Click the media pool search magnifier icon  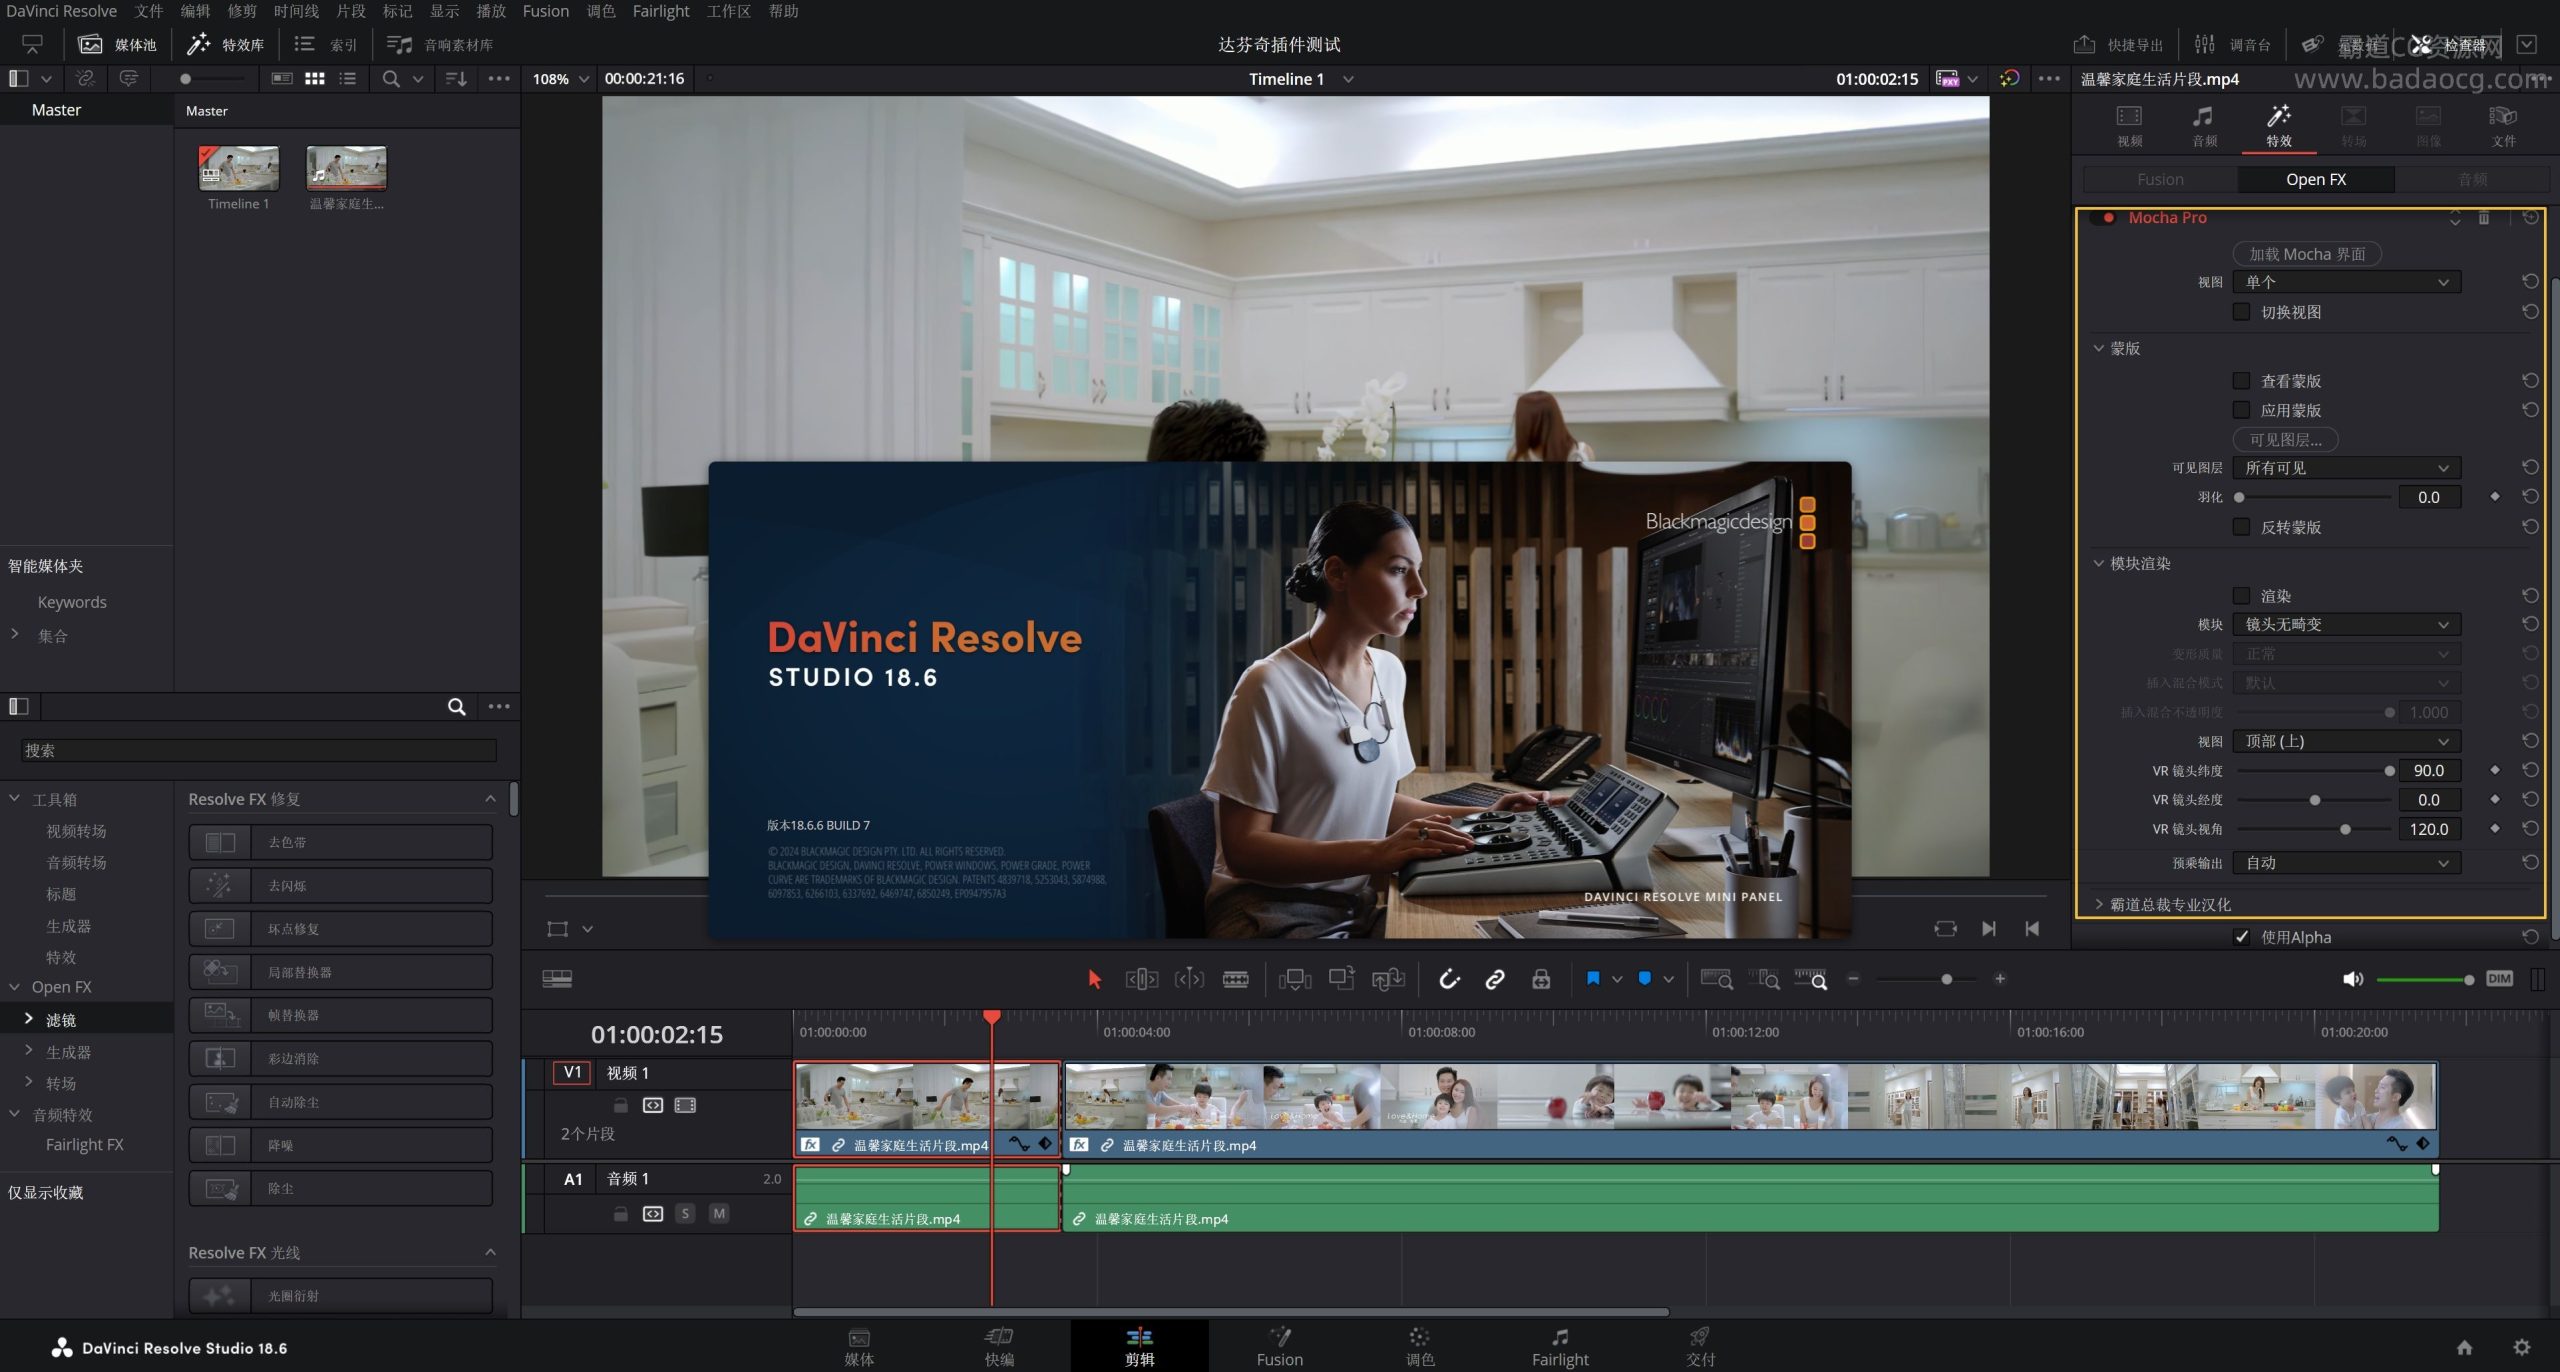[391, 78]
